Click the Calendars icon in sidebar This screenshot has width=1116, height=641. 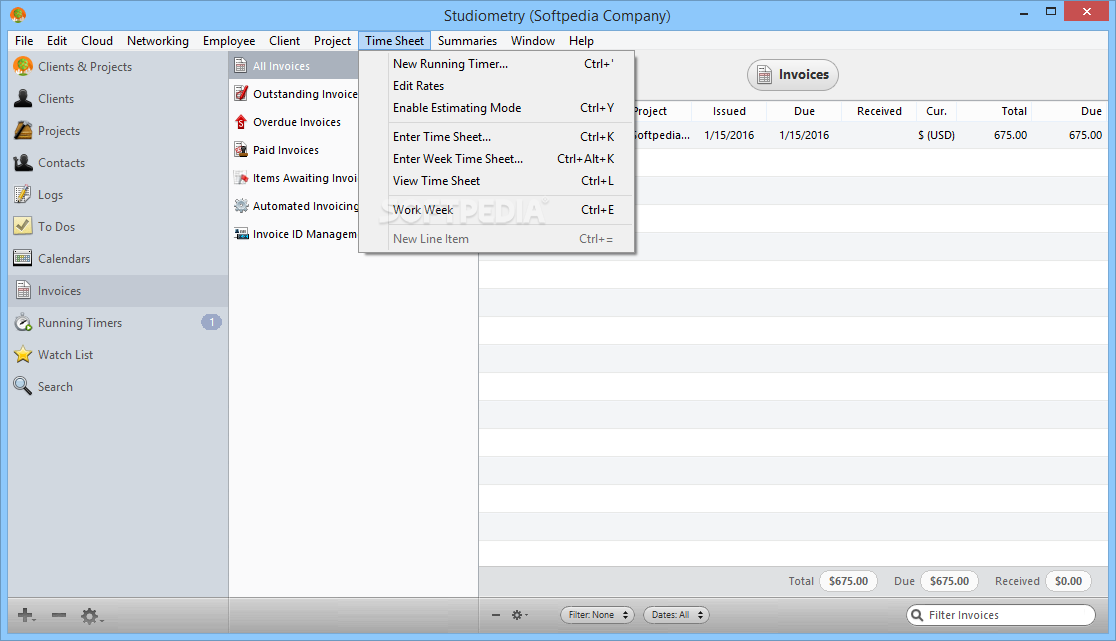coord(23,258)
